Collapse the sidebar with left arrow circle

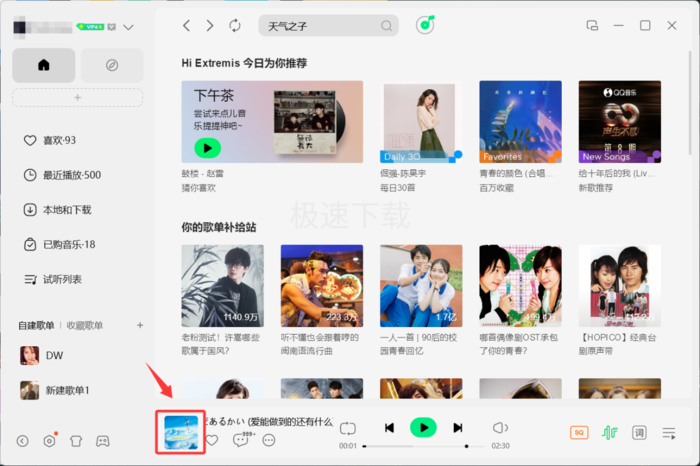23,441
